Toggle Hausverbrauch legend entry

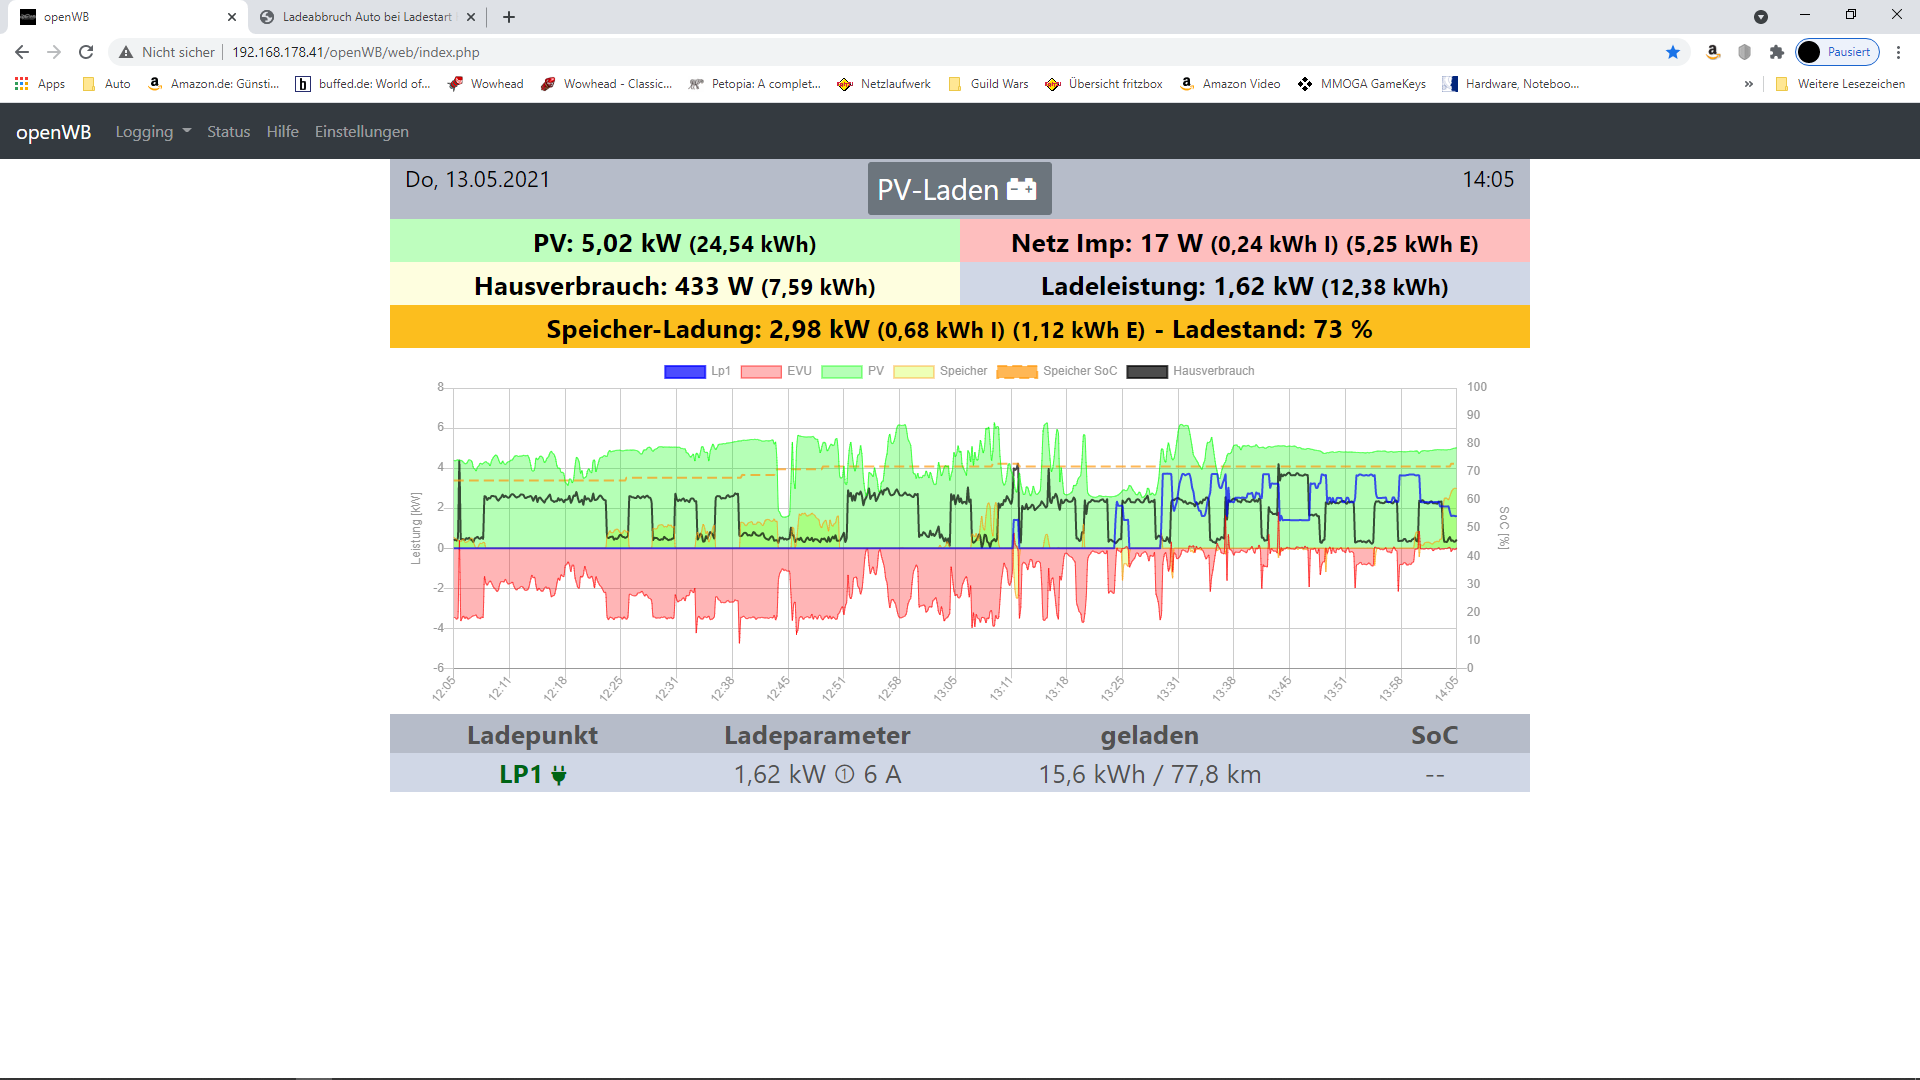coord(1190,371)
